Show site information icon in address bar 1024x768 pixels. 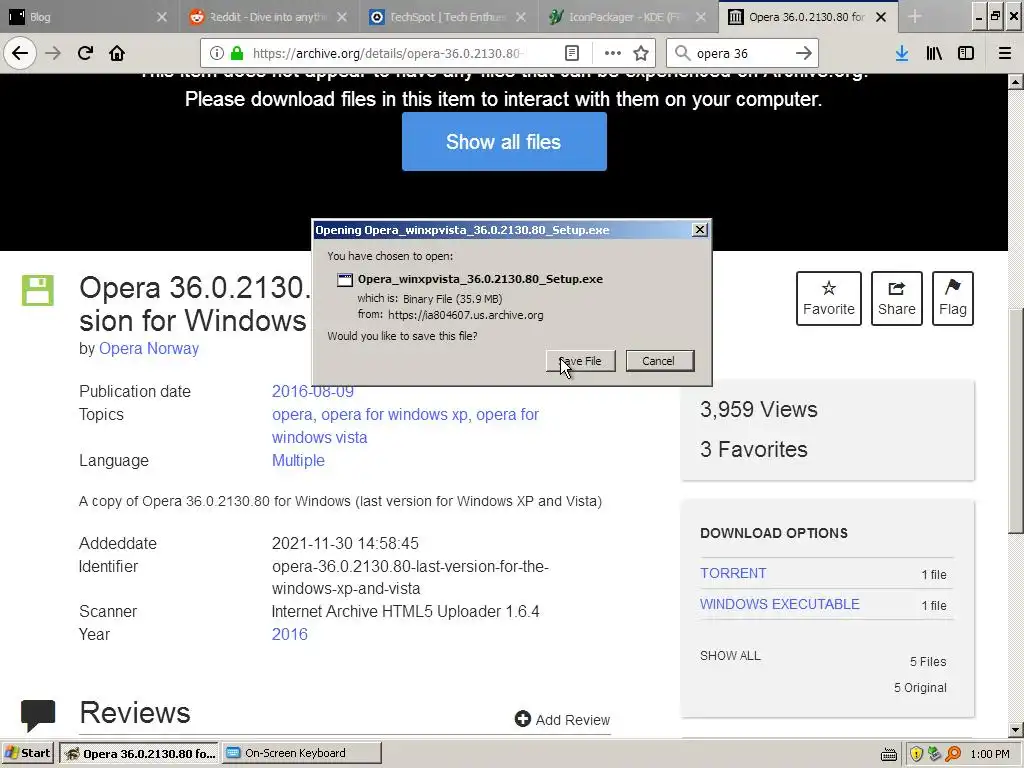(x=217, y=53)
